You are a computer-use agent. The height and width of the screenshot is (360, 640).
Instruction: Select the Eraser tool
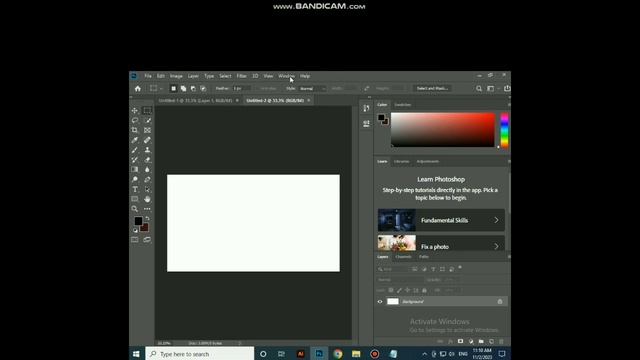[x=147, y=160]
